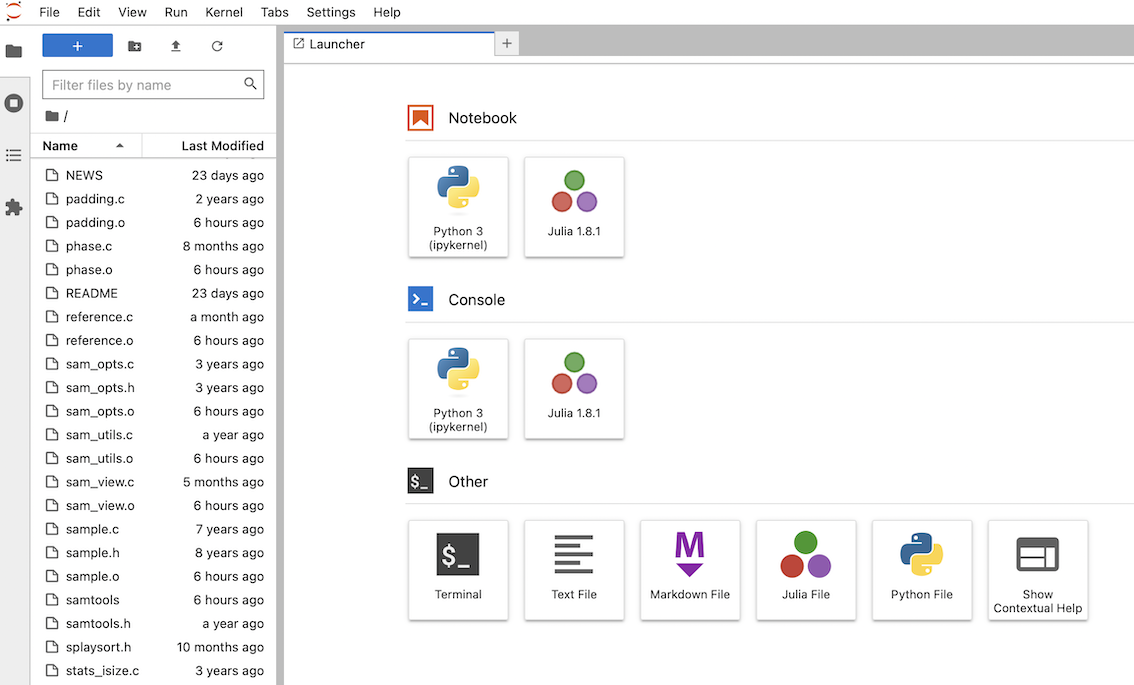Select padding.c in file list
This screenshot has height=685, width=1134.
pyautogui.click(x=153, y=199)
